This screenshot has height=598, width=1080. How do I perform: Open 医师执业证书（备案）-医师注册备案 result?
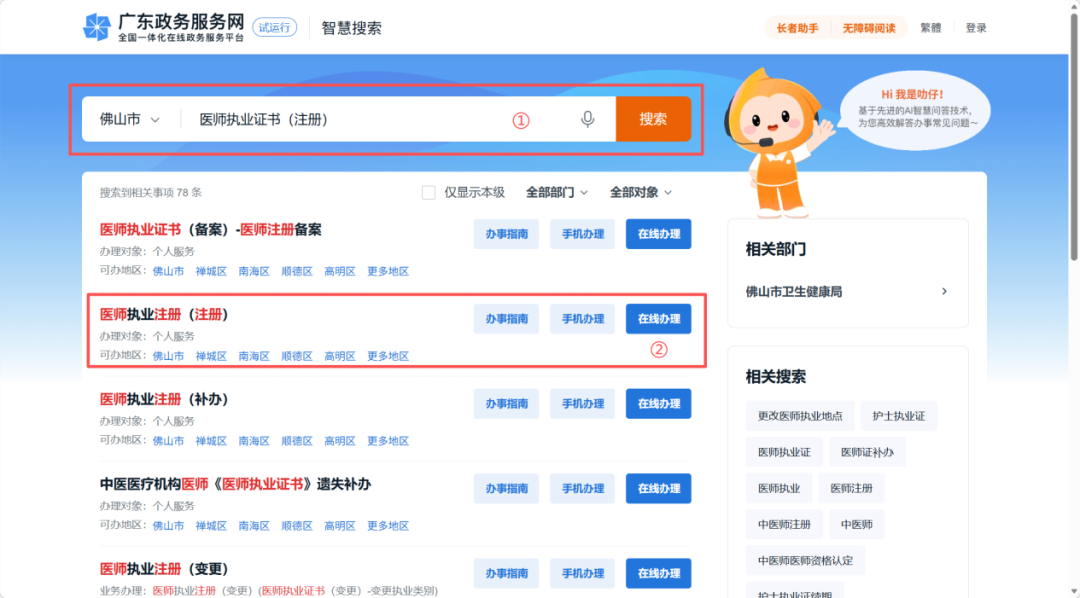click(x=211, y=229)
